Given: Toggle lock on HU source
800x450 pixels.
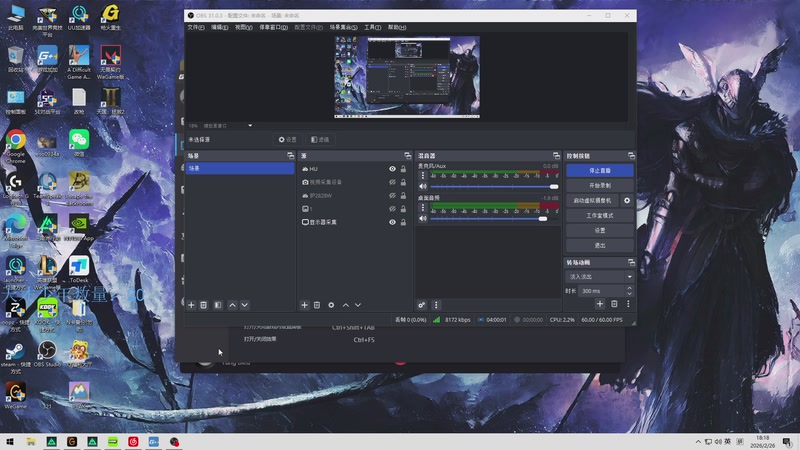Looking at the screenshot, I should pos(403,169).
